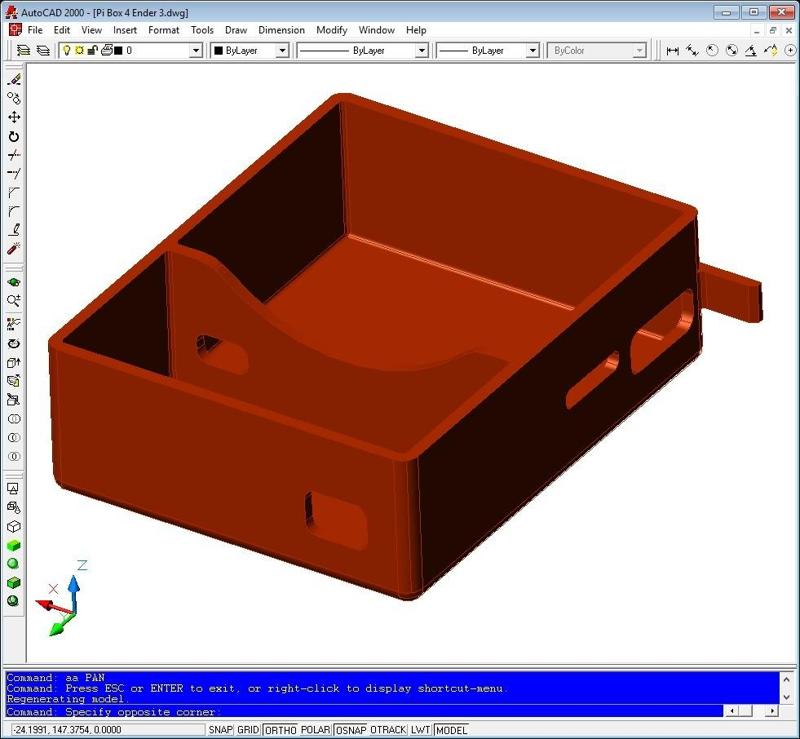800x739 pixels.
Task: Open the 3D Orbit tool
Action: (14, 282)
